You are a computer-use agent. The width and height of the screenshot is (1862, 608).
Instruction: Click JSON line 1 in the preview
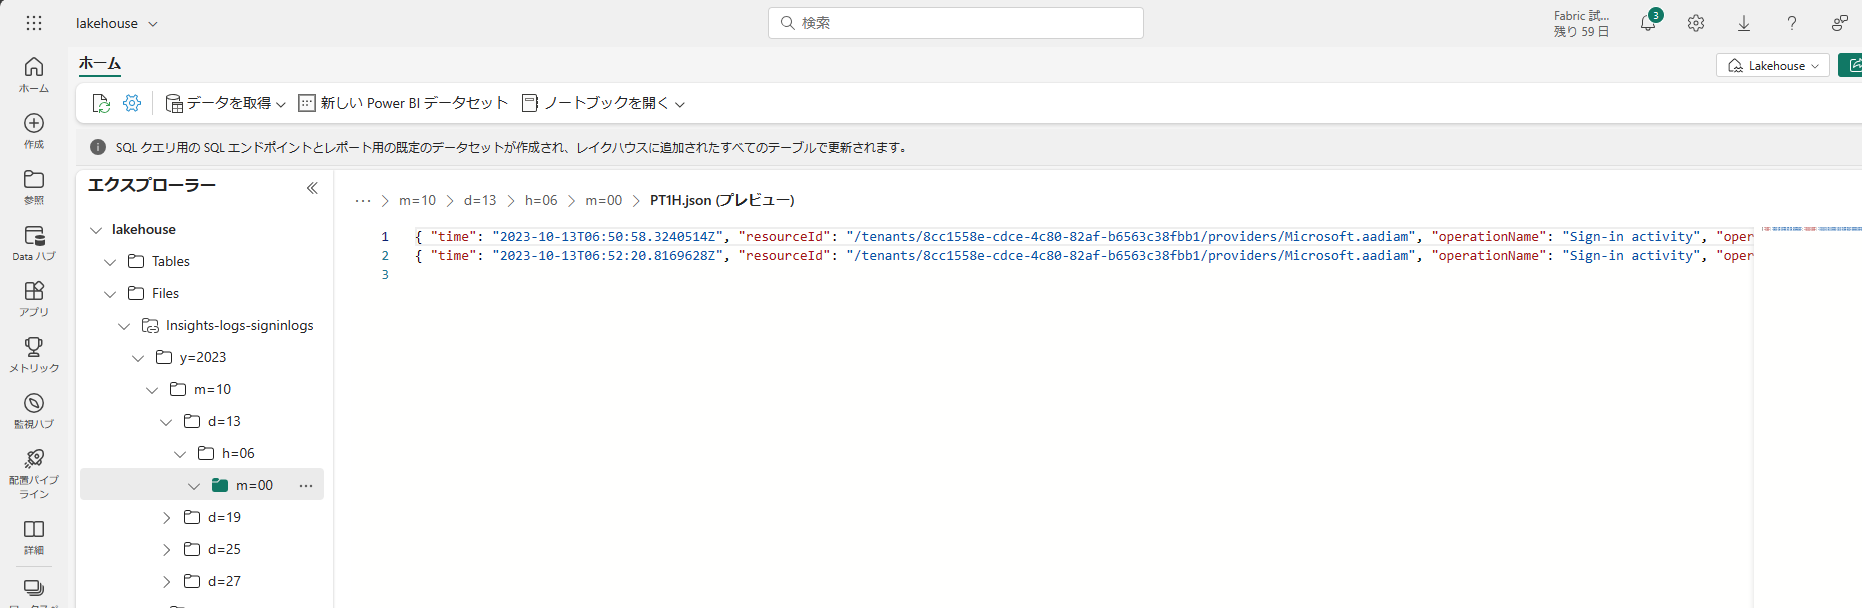click(x=1084, y=237)
